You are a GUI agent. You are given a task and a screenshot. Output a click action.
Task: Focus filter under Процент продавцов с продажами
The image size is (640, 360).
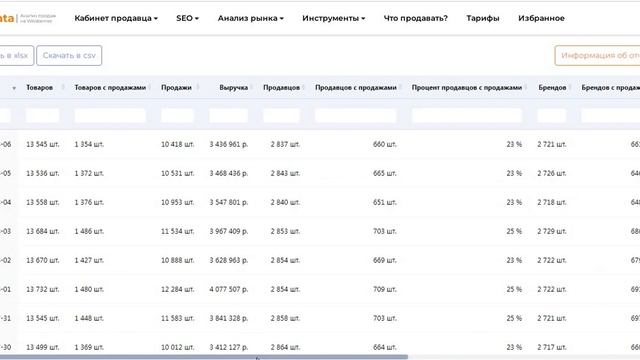tap(467, 116)
